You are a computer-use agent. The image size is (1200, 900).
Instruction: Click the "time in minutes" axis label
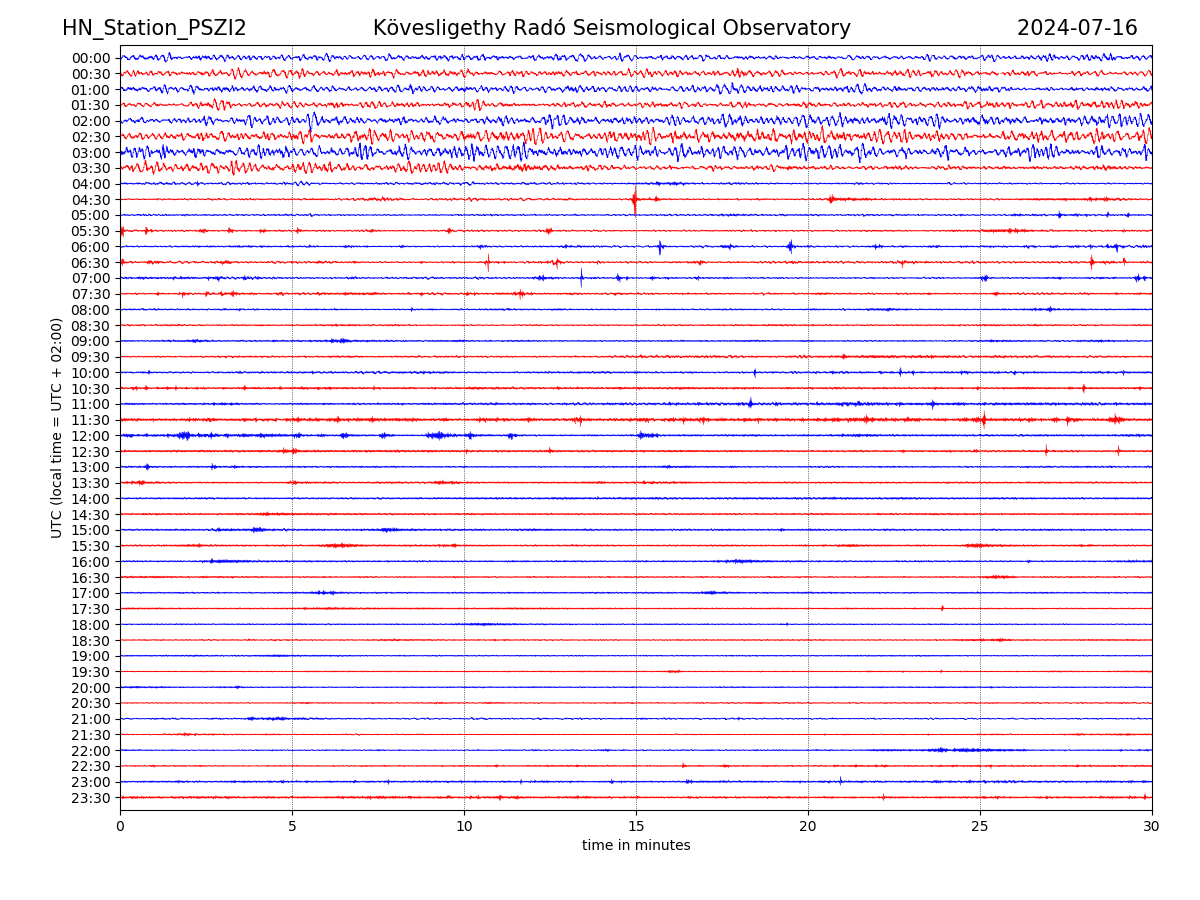tap(636, 846)
